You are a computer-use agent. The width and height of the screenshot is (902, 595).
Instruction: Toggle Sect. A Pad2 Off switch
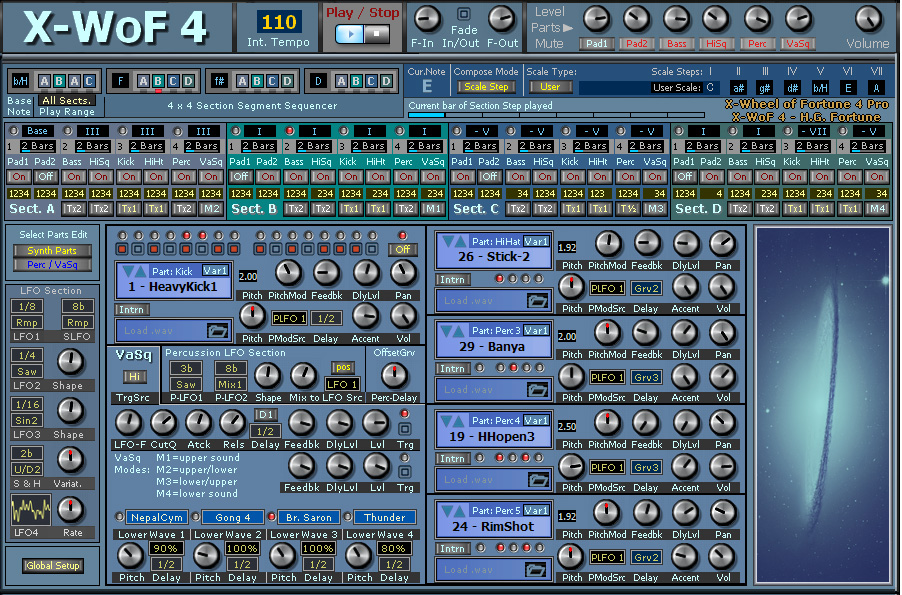(x=45, y=177)
